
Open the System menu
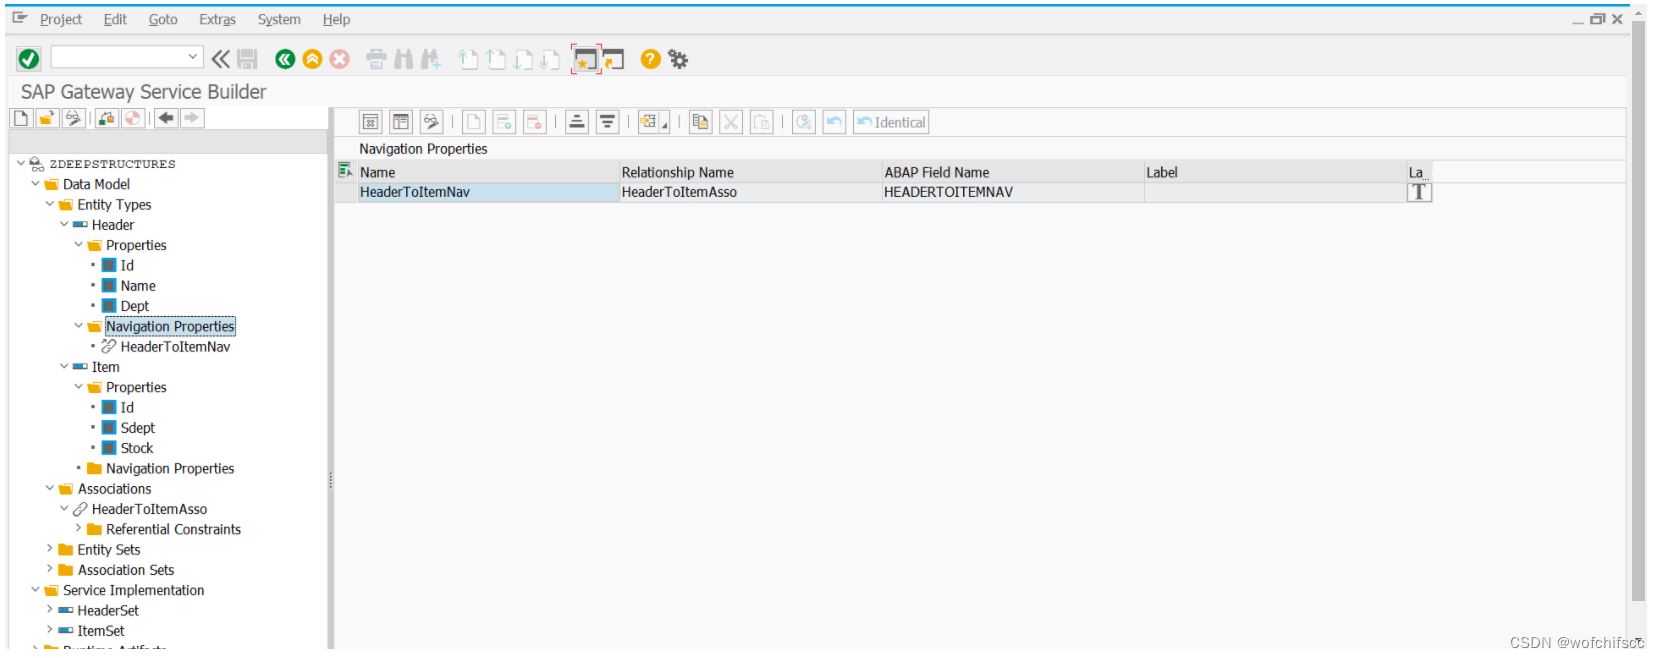point(279,19)
